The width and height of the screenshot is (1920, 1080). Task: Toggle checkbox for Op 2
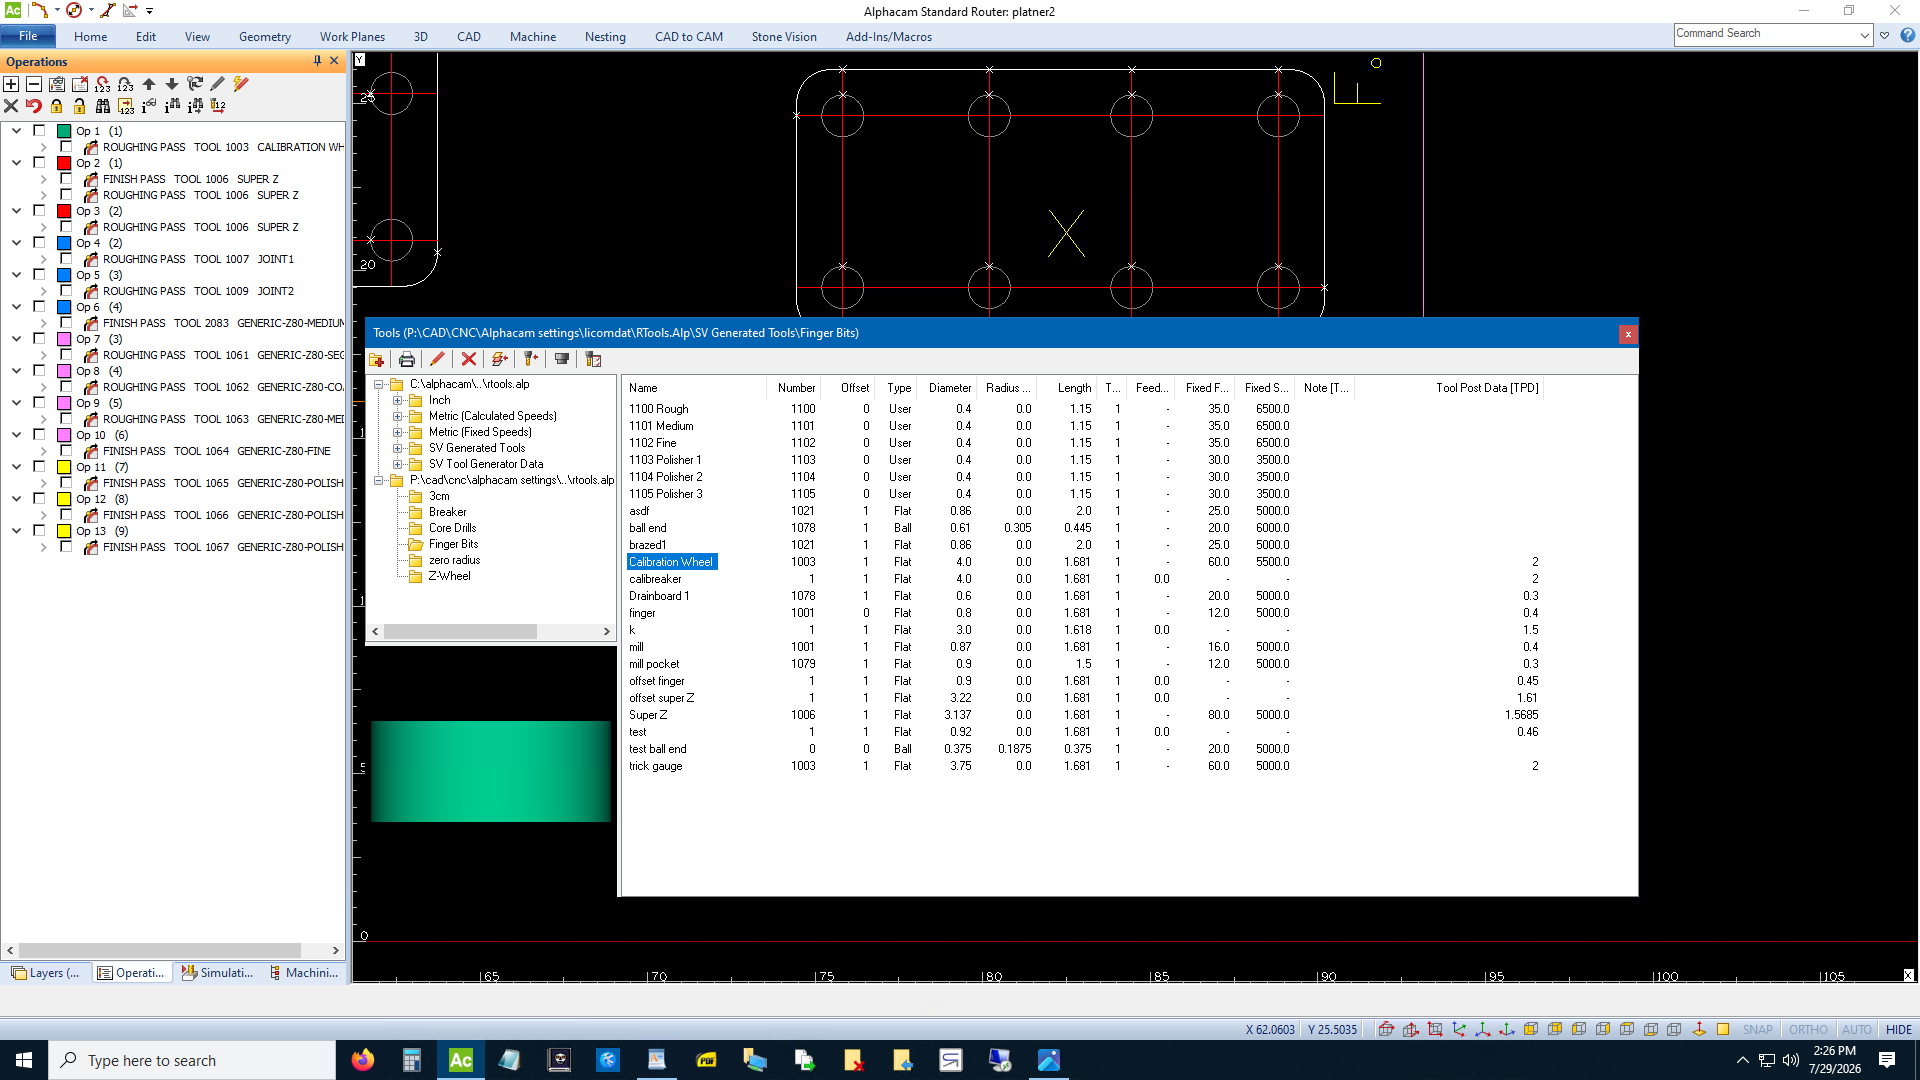(x=39, y=162)
